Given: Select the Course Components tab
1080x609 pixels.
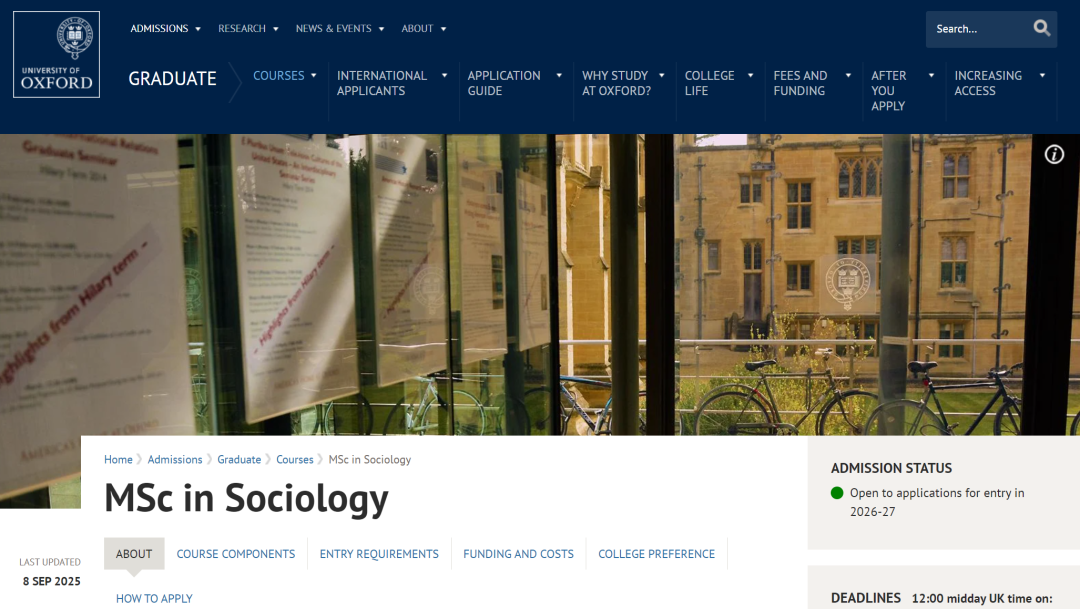Looking at the screenshot, I should 236,554.
